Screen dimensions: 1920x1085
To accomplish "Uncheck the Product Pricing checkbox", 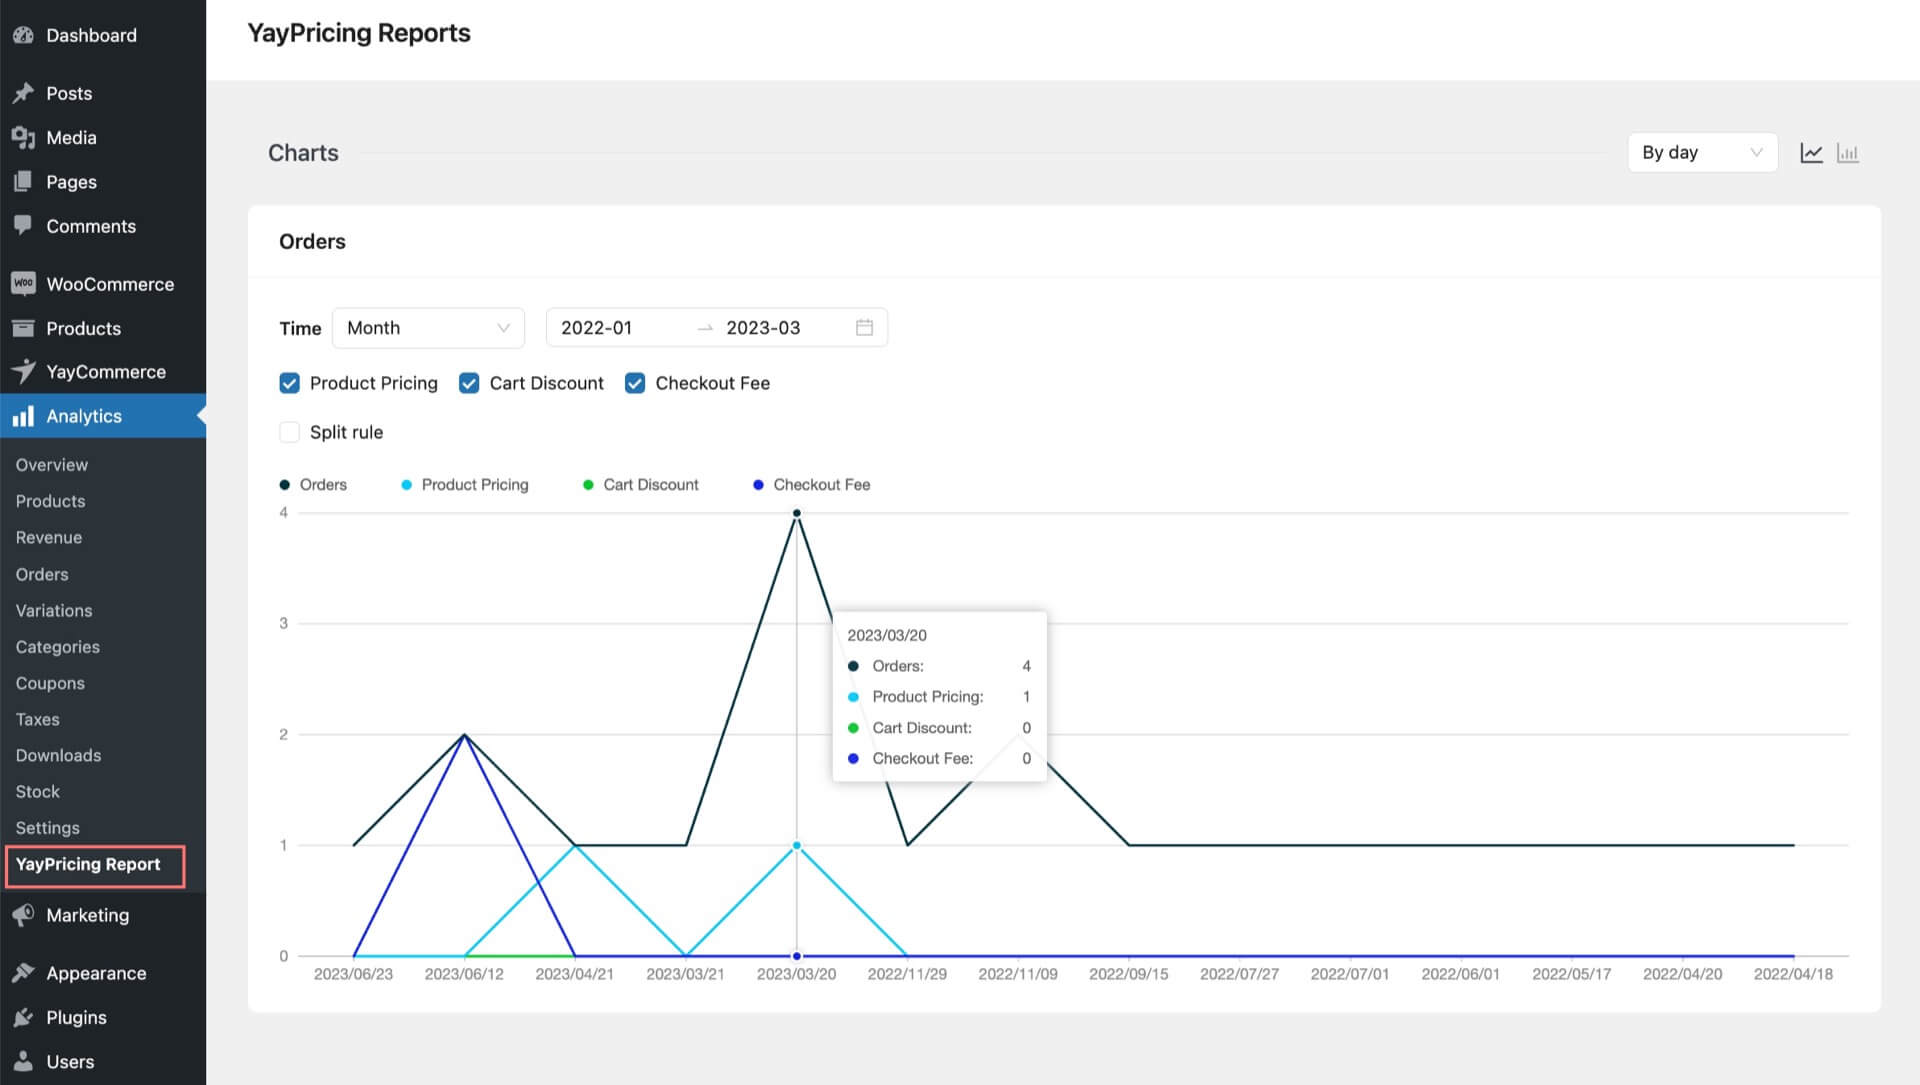I will (x=290, y=383).
